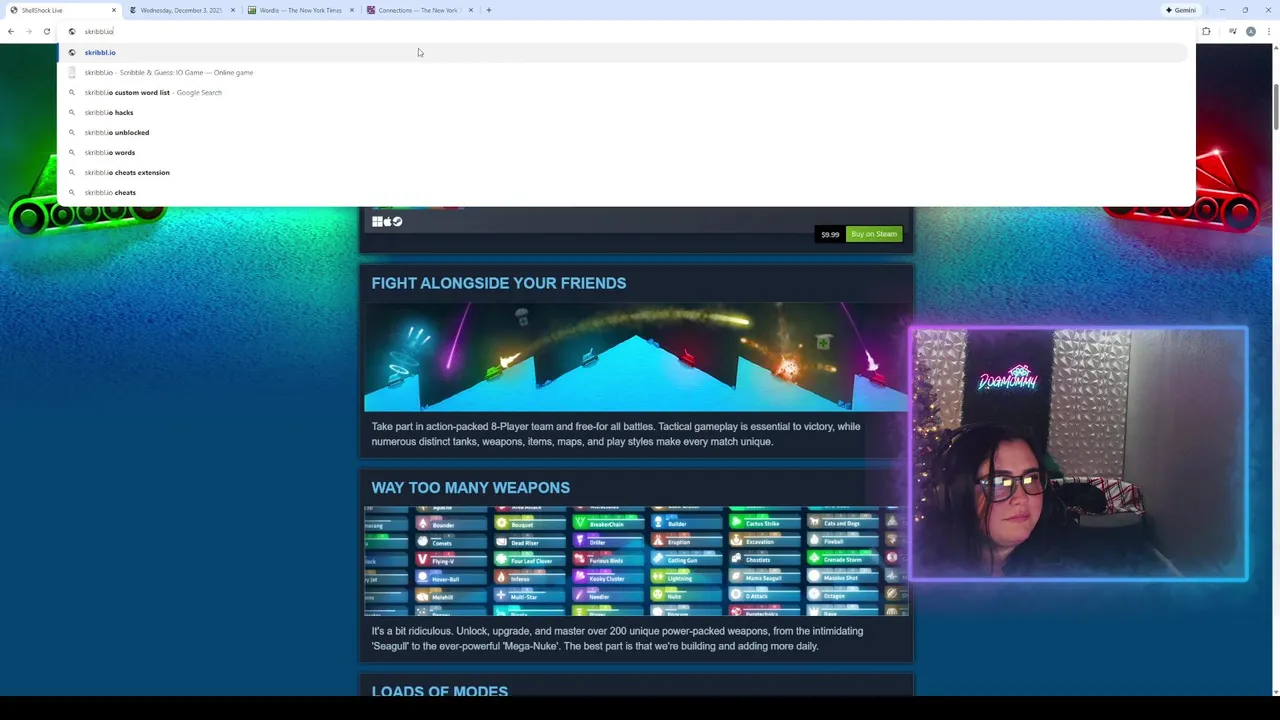
Task: Open the 'Way Too Many Weapons' weapons image
Action: coord(636,561)
